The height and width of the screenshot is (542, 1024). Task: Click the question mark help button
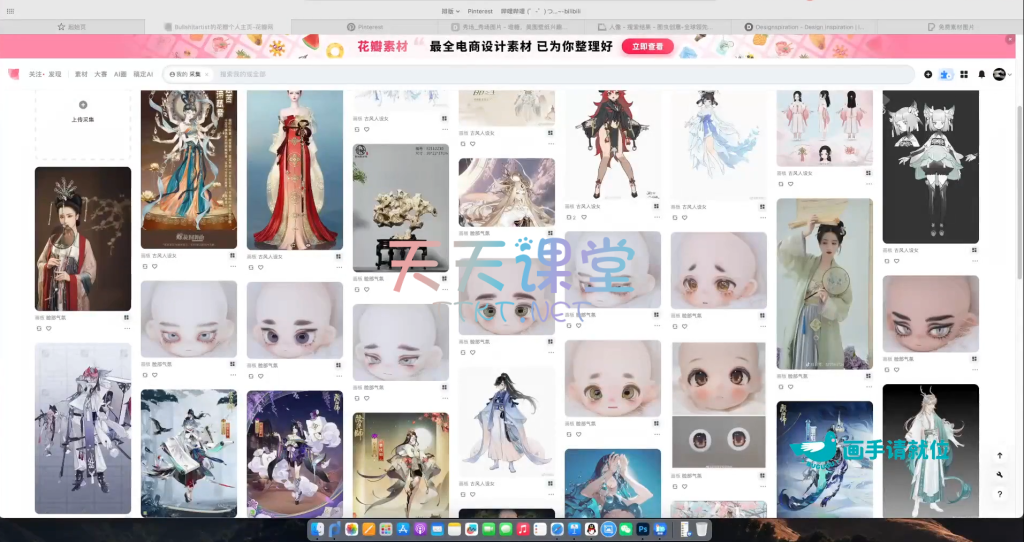[x=999, y=494]
